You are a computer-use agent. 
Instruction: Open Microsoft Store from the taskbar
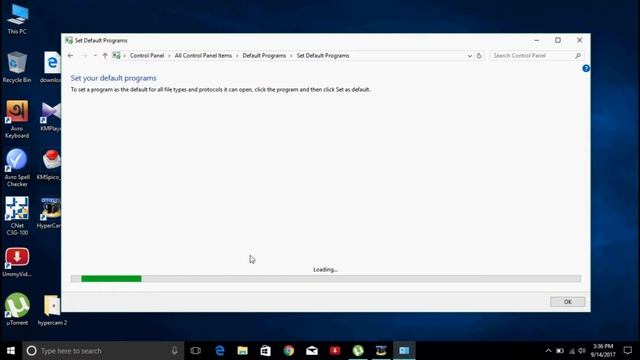pyautogui.click(x=265, y=351)
